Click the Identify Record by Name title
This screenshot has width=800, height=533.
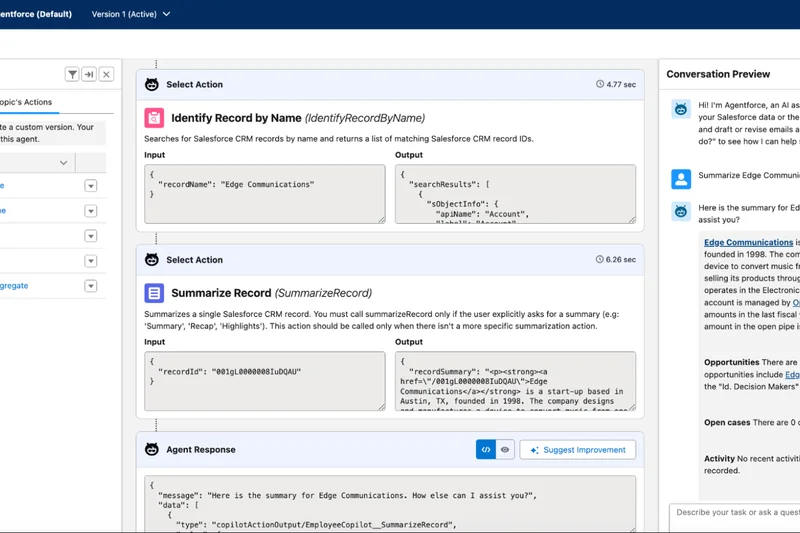(236, 118)
